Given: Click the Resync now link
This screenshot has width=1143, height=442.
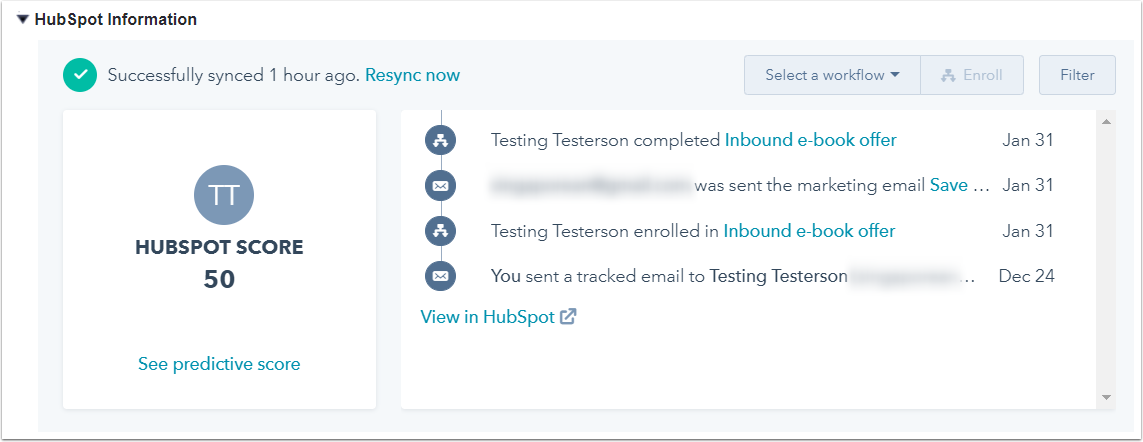Looking at the screenshot, I should [x=412, y=75].
